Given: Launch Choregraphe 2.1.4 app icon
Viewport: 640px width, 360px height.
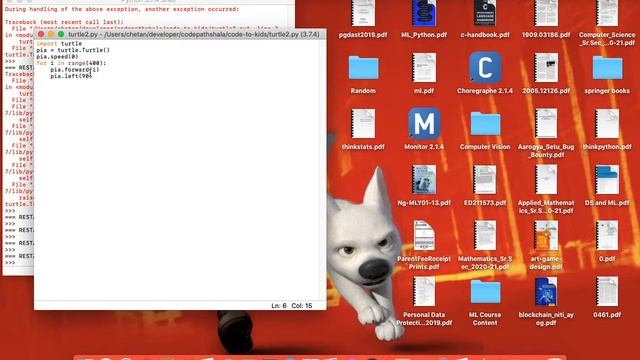Looking at the screenshot, I should (x=485, y=68).
